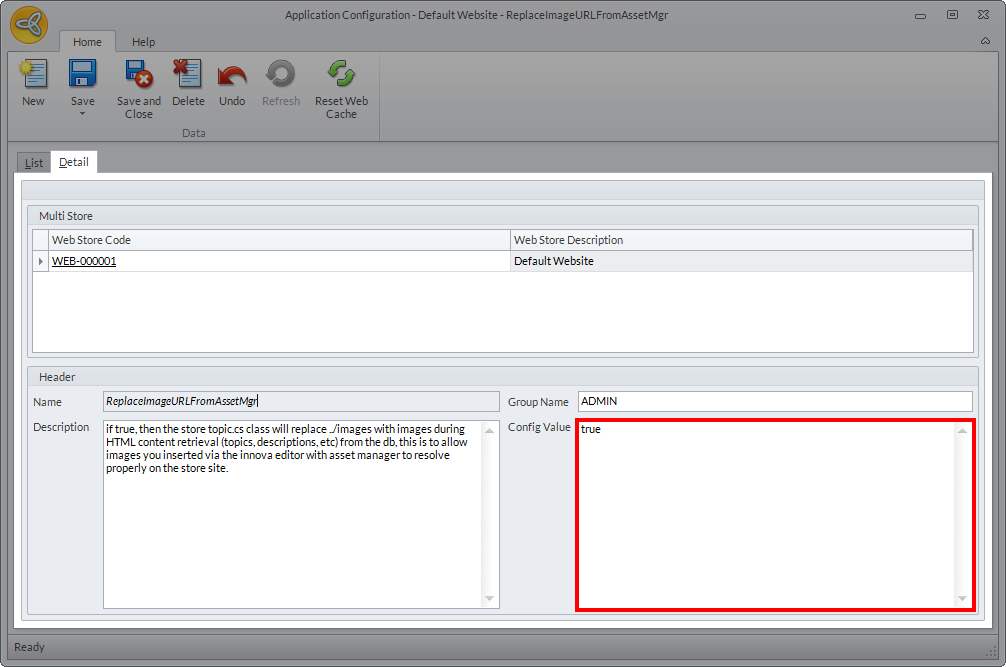Expand the WEB-000001 row indicator

click(41, 262)
